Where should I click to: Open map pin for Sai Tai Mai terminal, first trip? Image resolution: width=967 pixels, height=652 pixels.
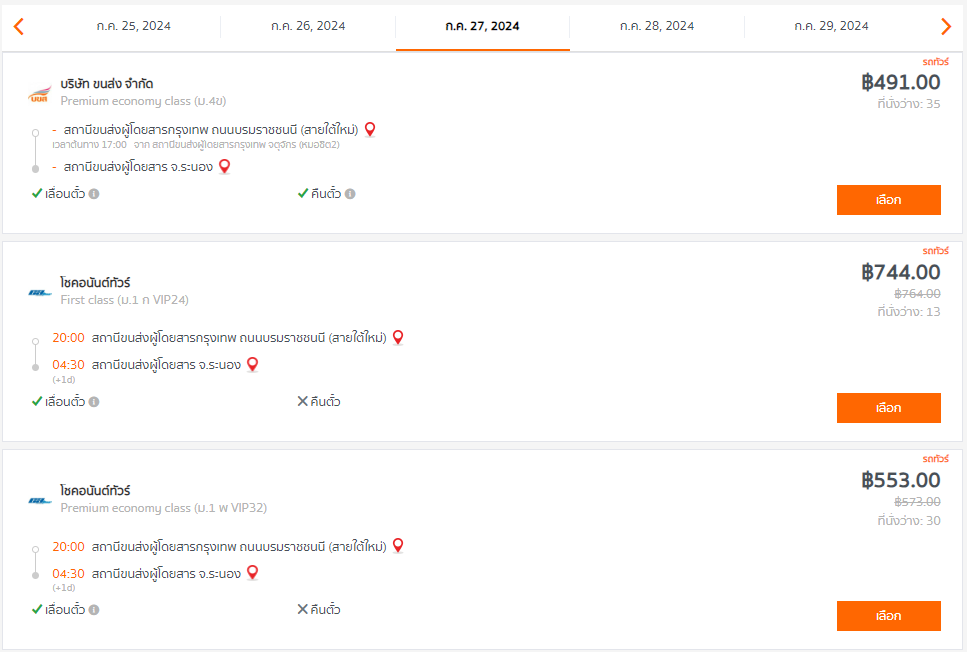pyautogui.click(x=370, y=130)
